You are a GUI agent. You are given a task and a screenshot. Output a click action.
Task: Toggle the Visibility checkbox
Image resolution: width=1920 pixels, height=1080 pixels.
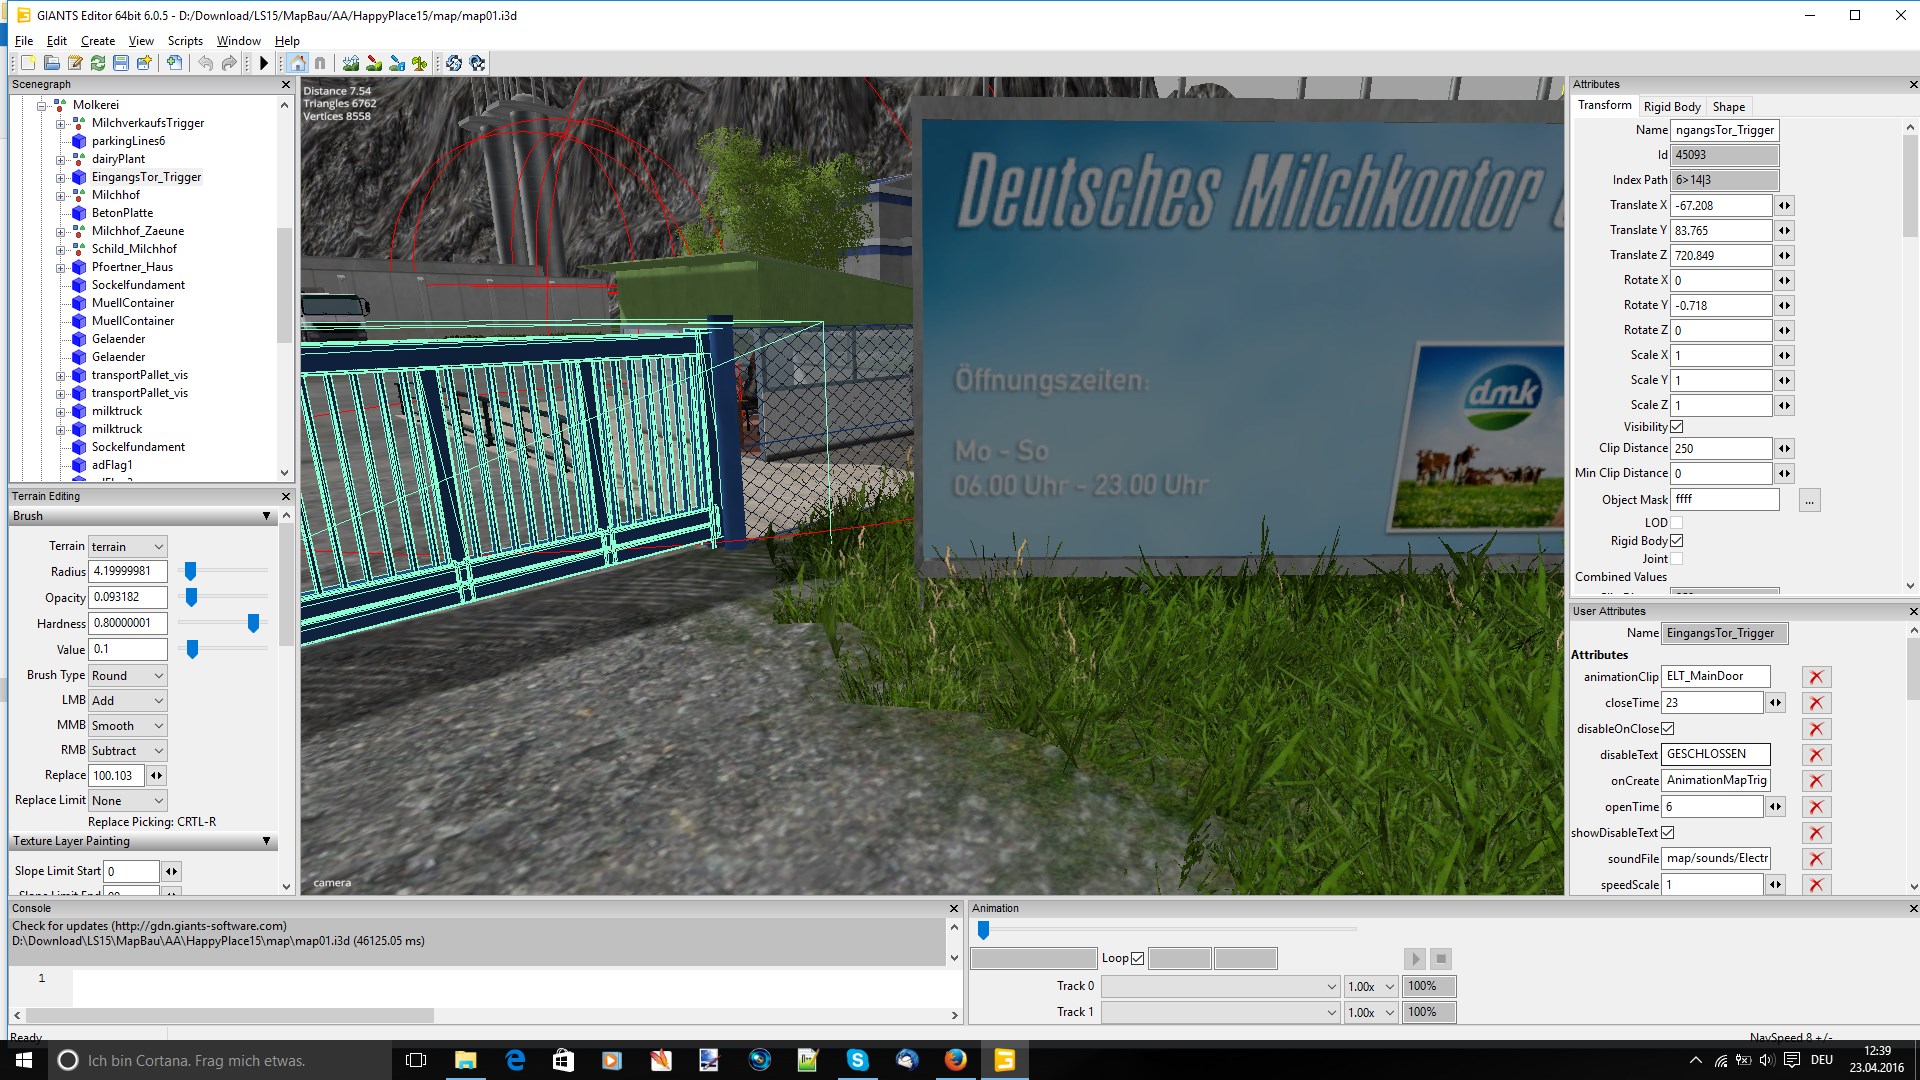pyautogui.click(x=1677, y=427)
